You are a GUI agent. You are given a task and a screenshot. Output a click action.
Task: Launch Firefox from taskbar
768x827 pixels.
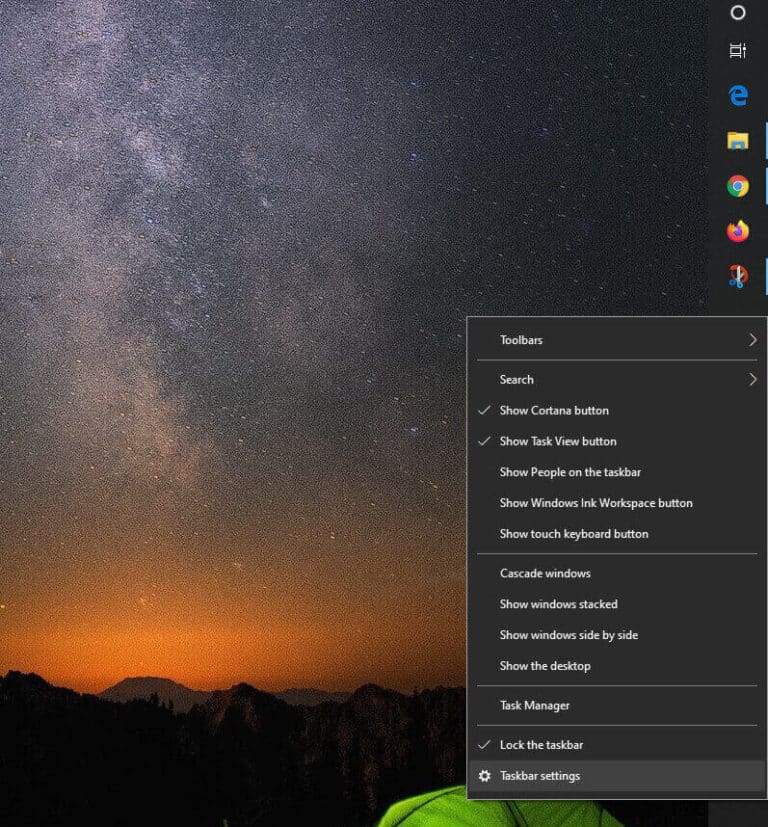point(738,231)
